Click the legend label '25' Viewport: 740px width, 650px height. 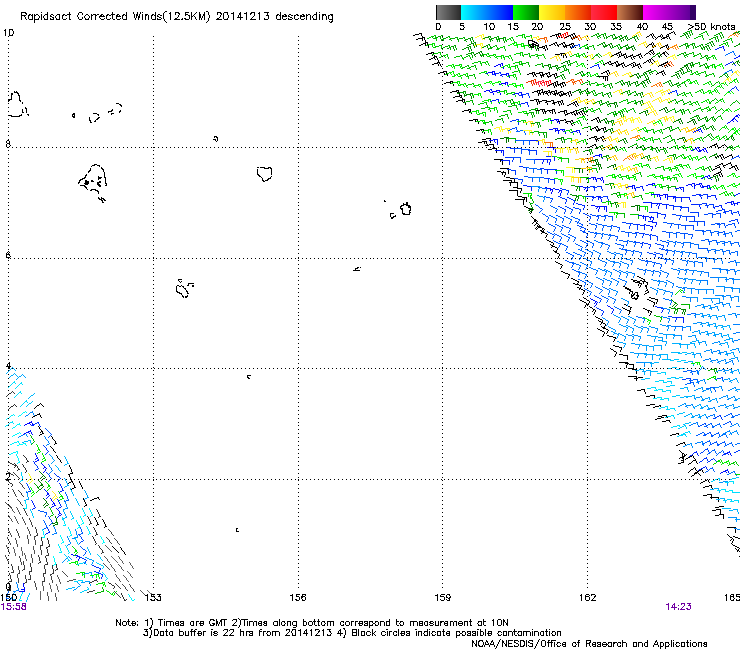(565, 26)
